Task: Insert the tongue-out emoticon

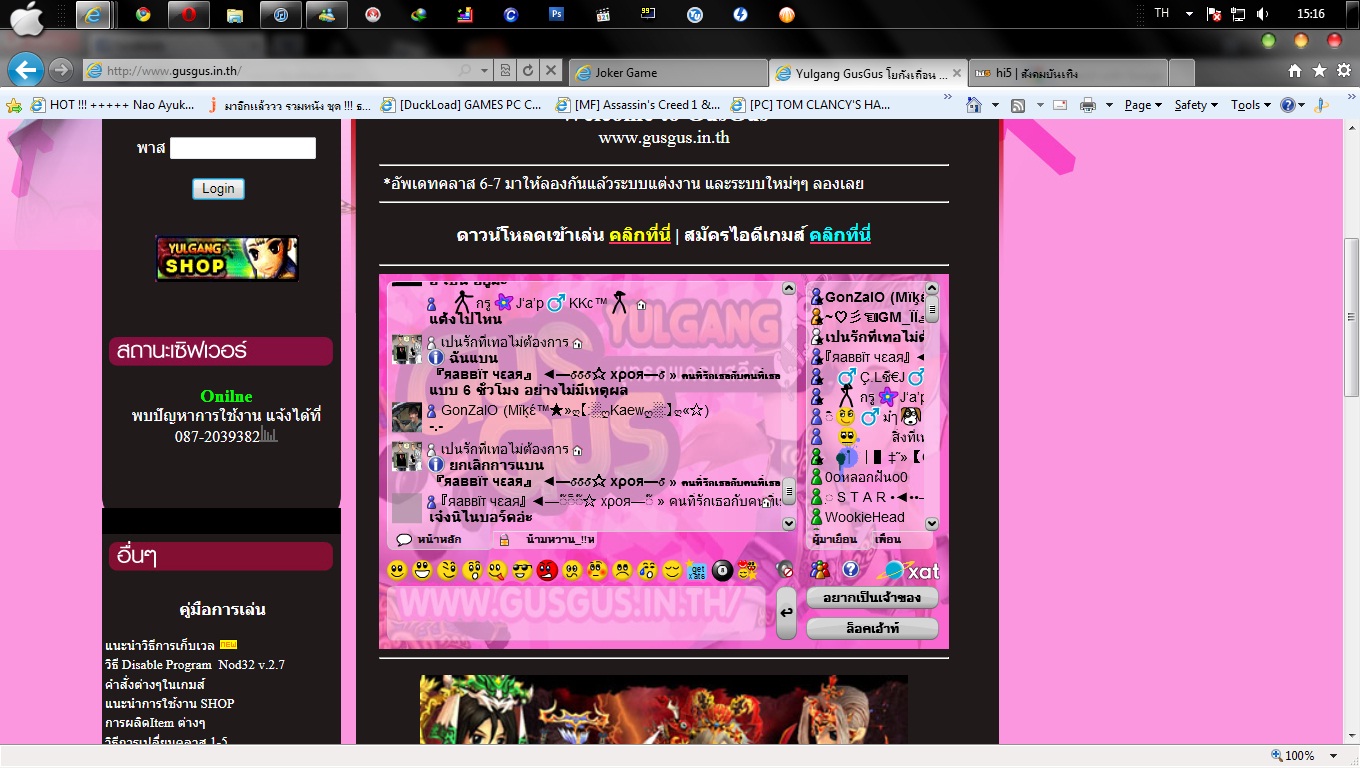Action: click(497, 571)
